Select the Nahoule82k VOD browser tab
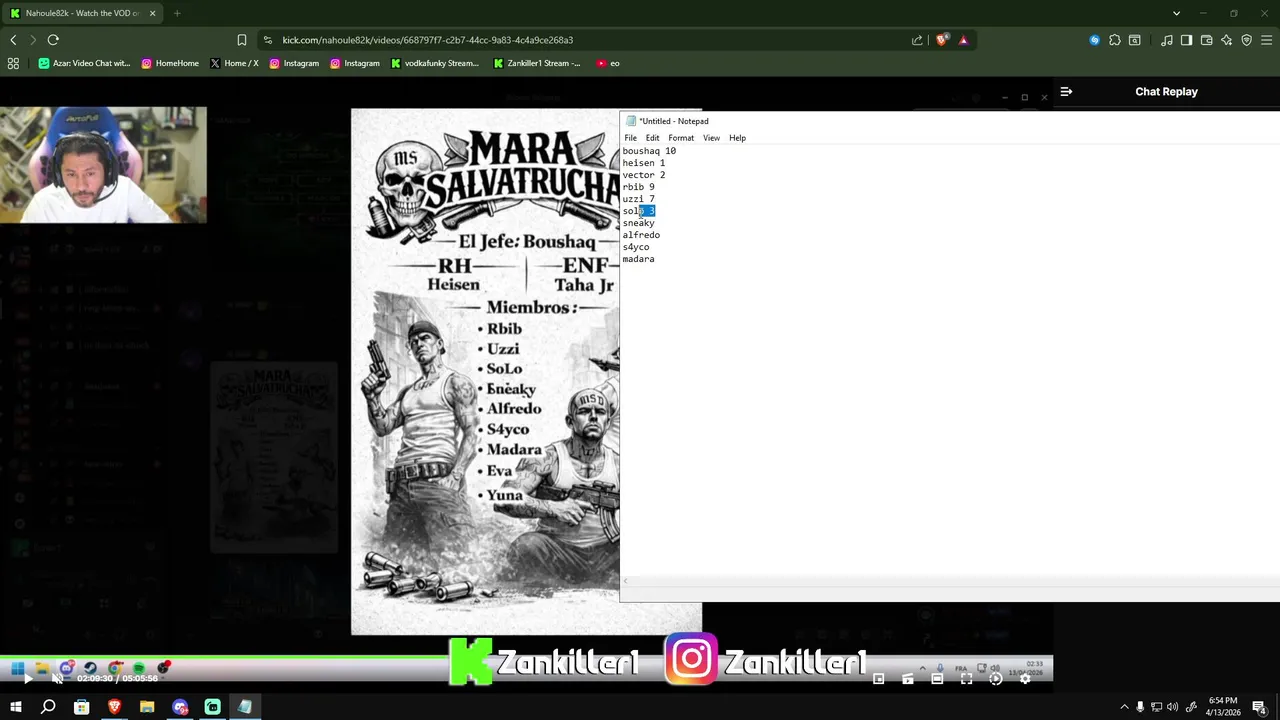 [83, 13]
